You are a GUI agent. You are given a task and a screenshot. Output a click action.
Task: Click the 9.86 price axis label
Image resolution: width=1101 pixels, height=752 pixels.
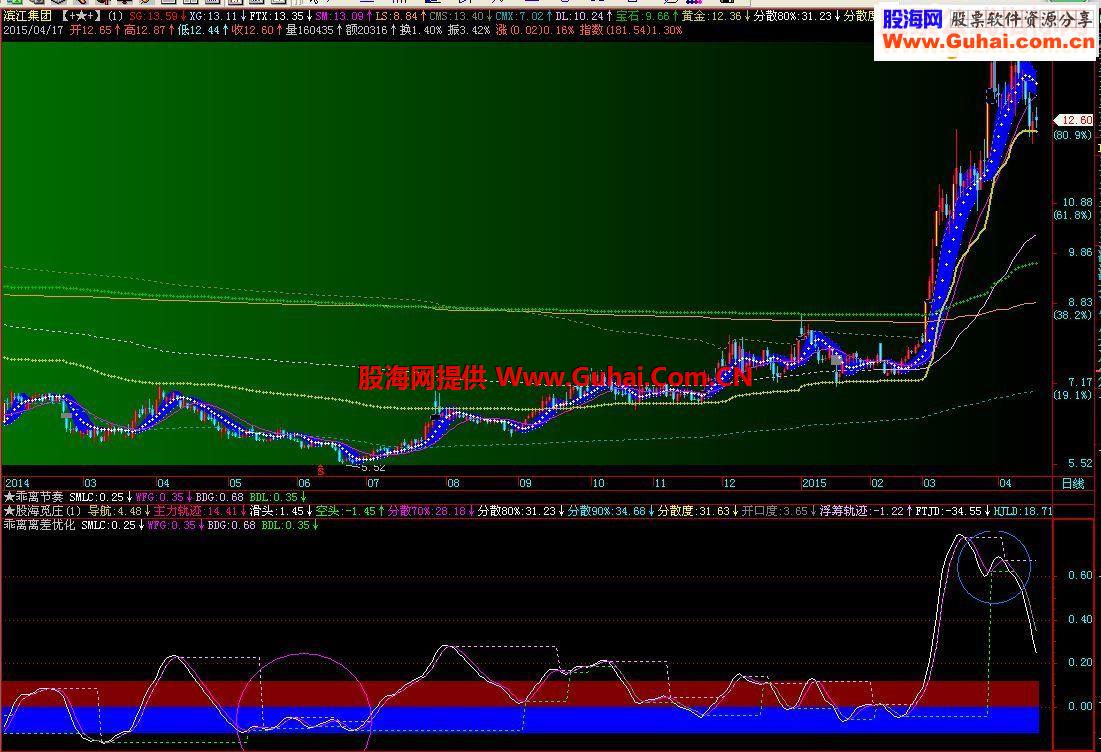click(1080, 252)
